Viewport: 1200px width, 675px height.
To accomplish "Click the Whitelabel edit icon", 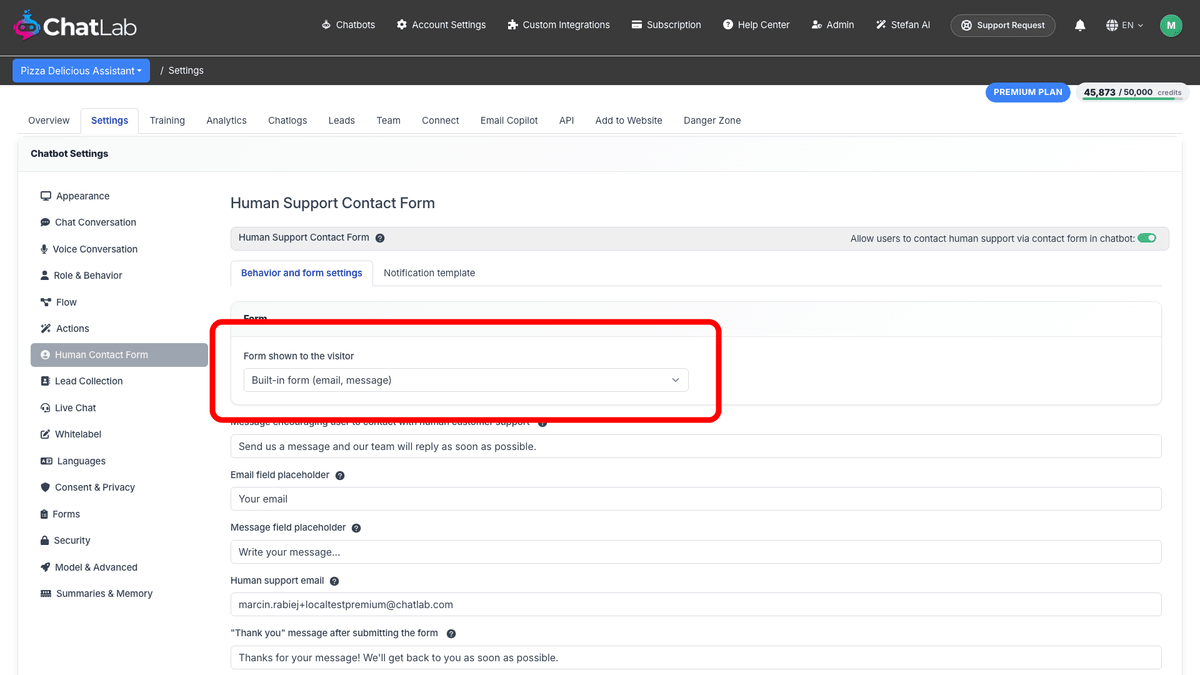I will [45, 434].
